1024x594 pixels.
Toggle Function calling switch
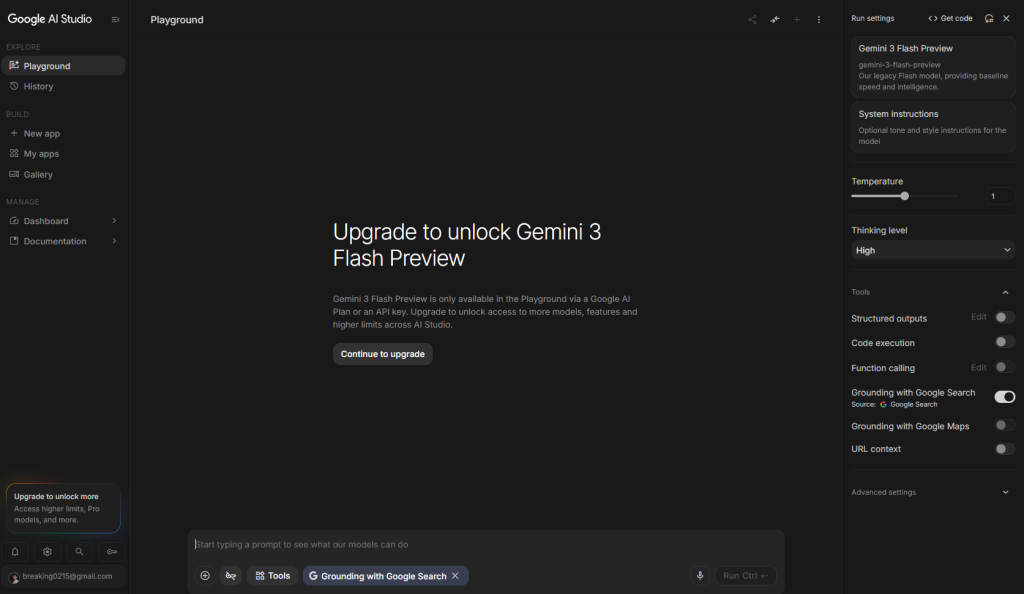[x=1004, y=367]
